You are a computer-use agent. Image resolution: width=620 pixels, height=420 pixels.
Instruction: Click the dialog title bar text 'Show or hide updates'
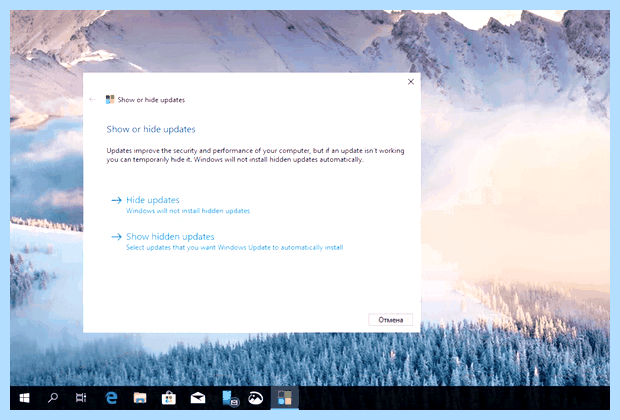151,100
